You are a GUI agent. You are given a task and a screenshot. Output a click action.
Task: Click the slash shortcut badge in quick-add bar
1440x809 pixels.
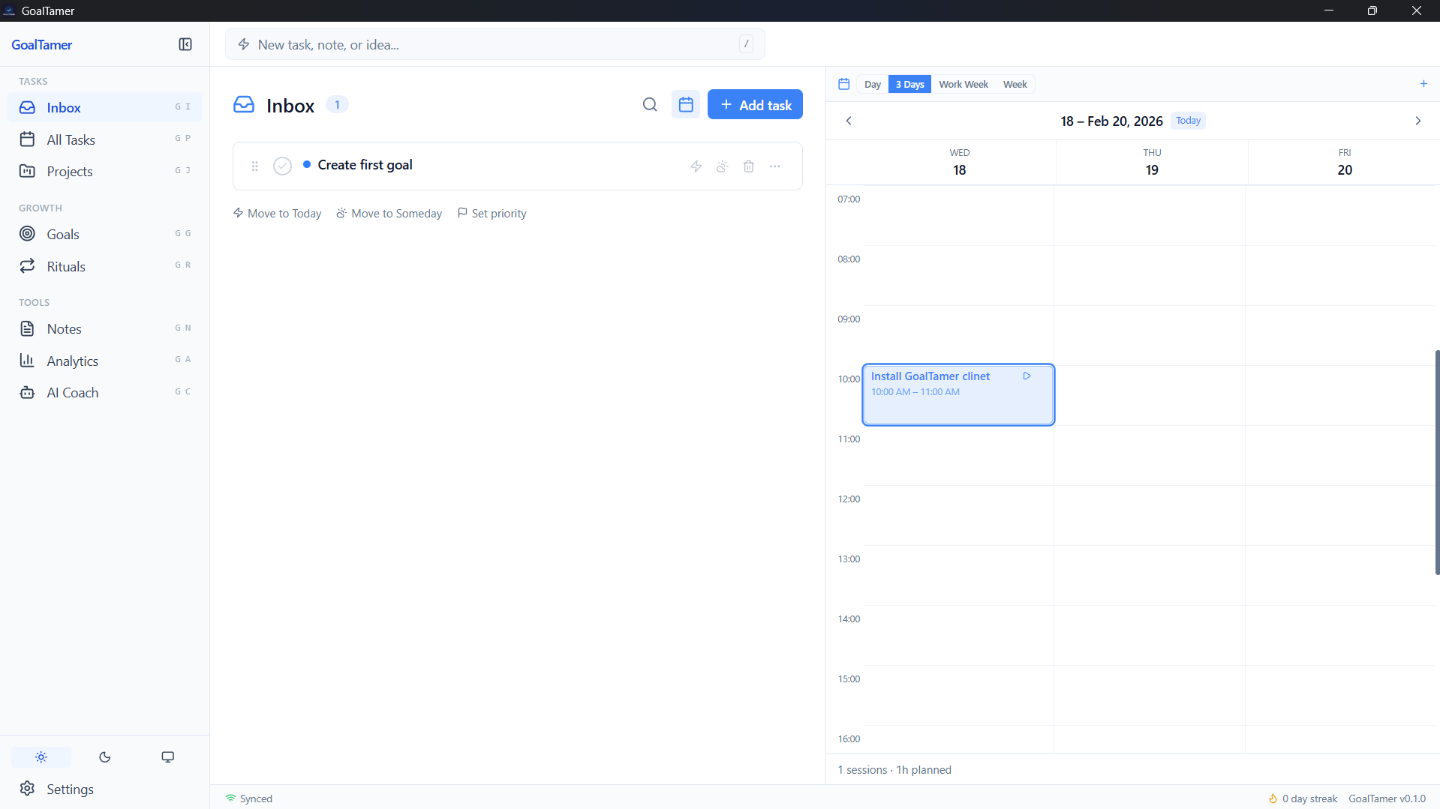[746, 44]
